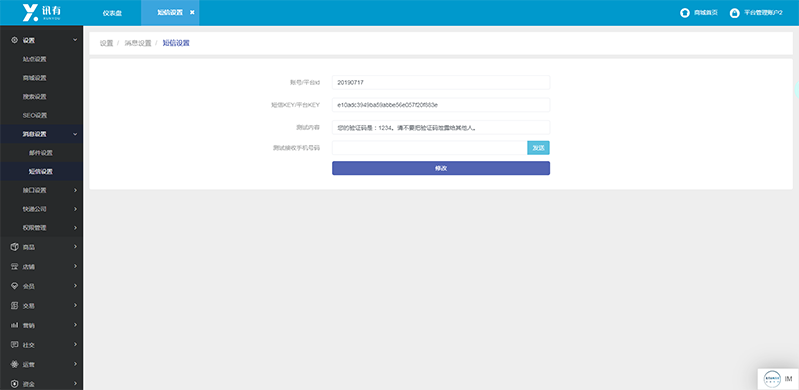
Task: Open SEO设置 in the sidebar
Action: tap(35, 115)
